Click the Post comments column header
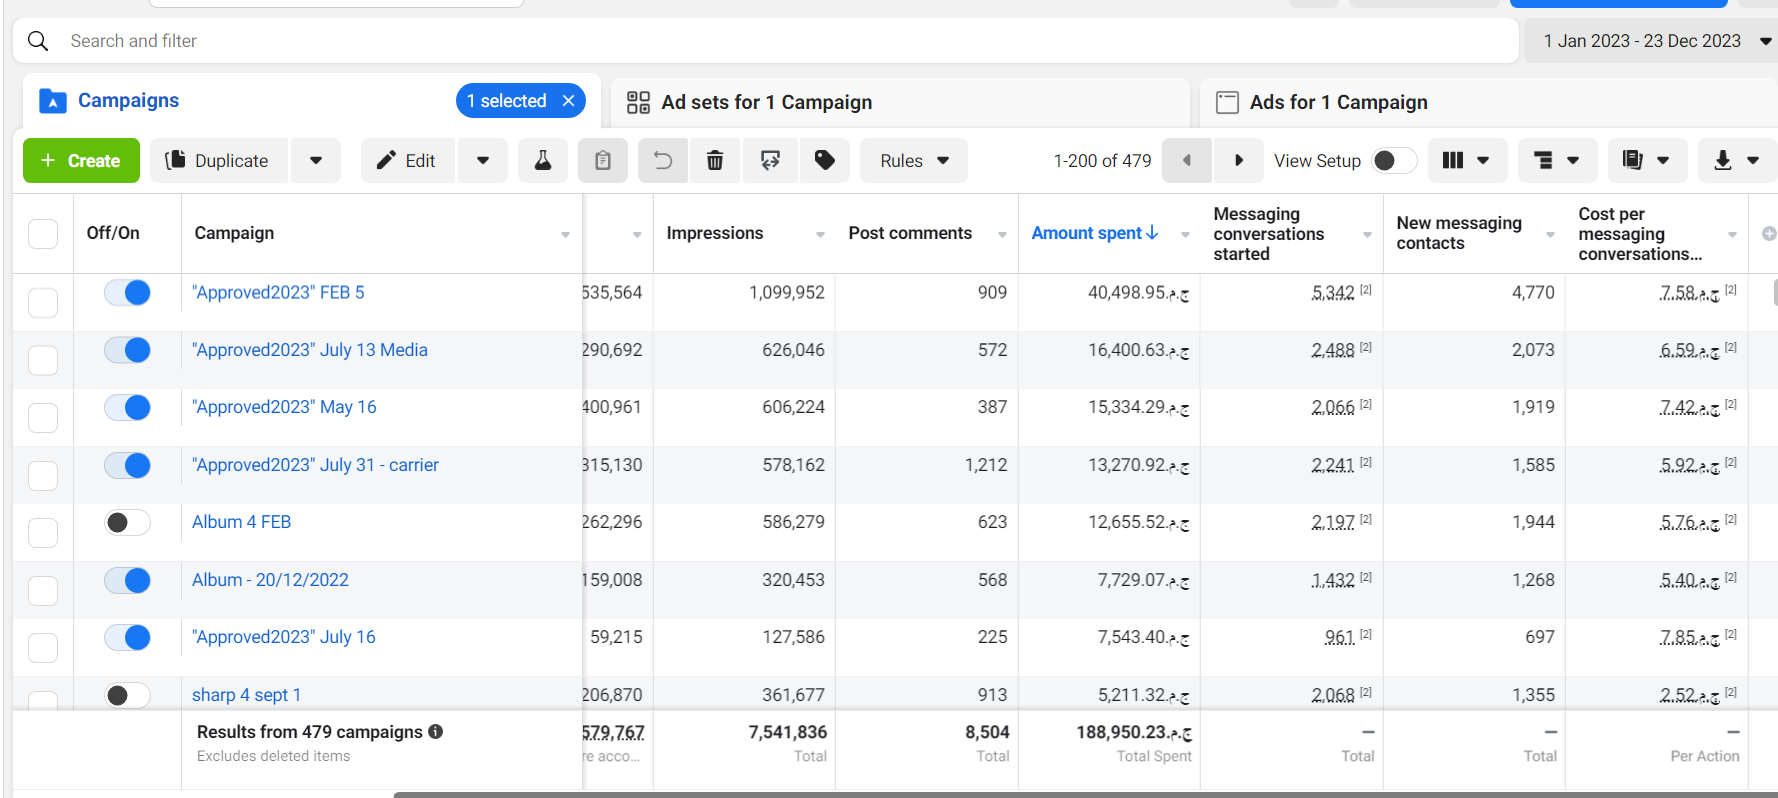 tap(910, 233)
